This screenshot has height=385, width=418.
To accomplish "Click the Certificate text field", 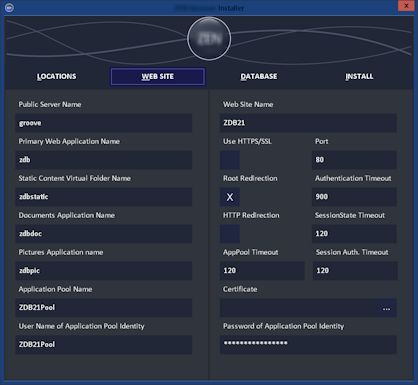I will tap(299, 308).
